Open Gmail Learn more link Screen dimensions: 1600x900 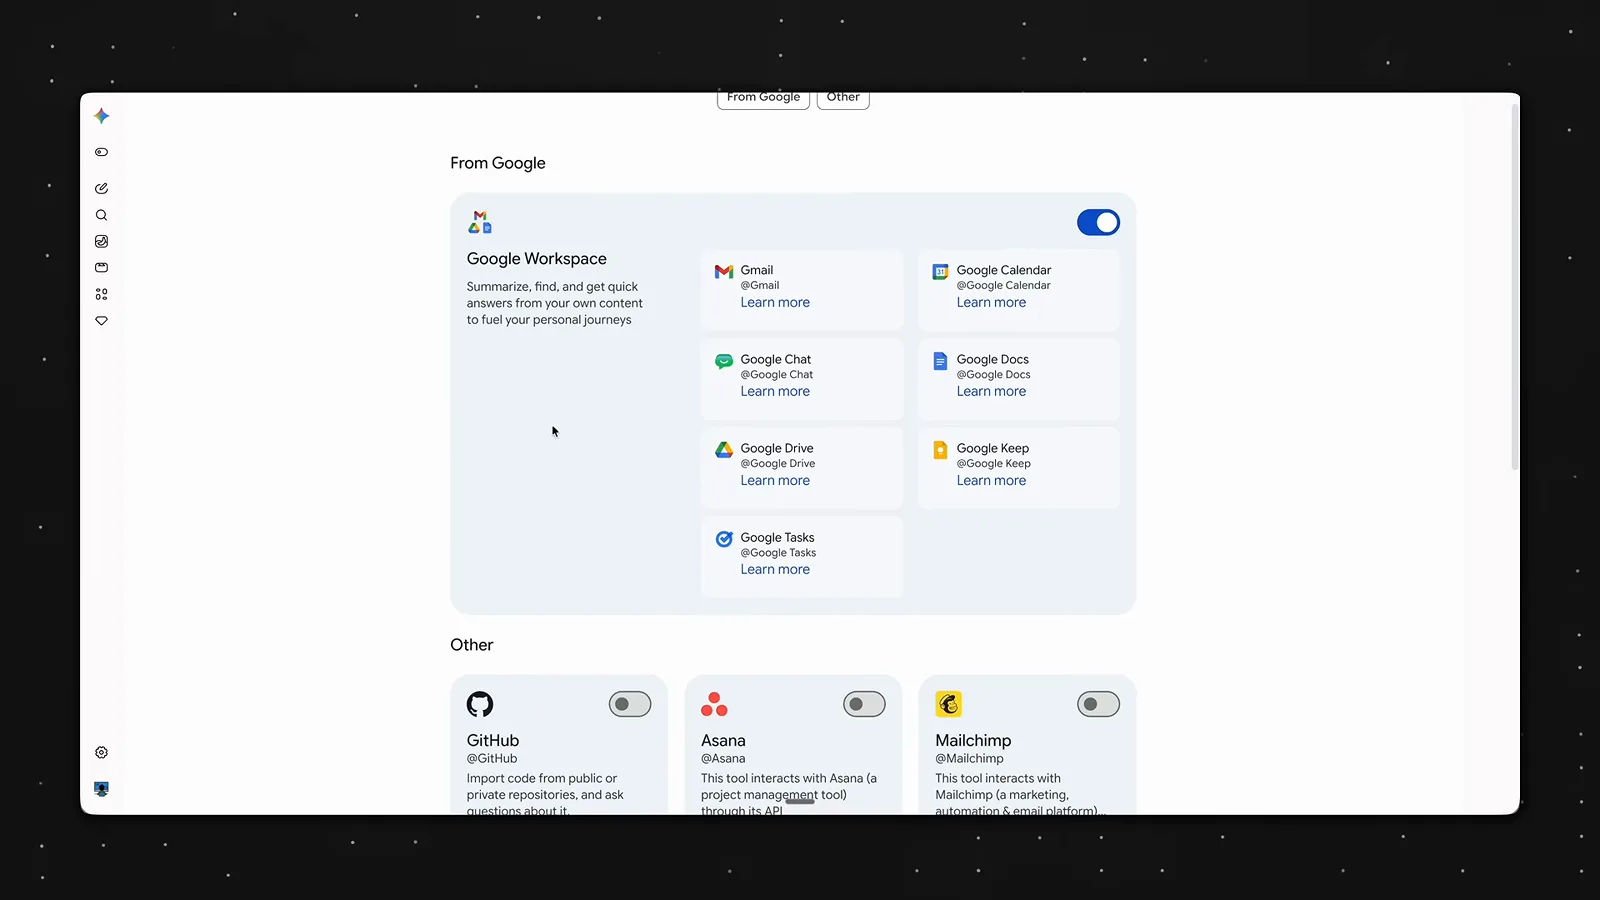point(775,302)
